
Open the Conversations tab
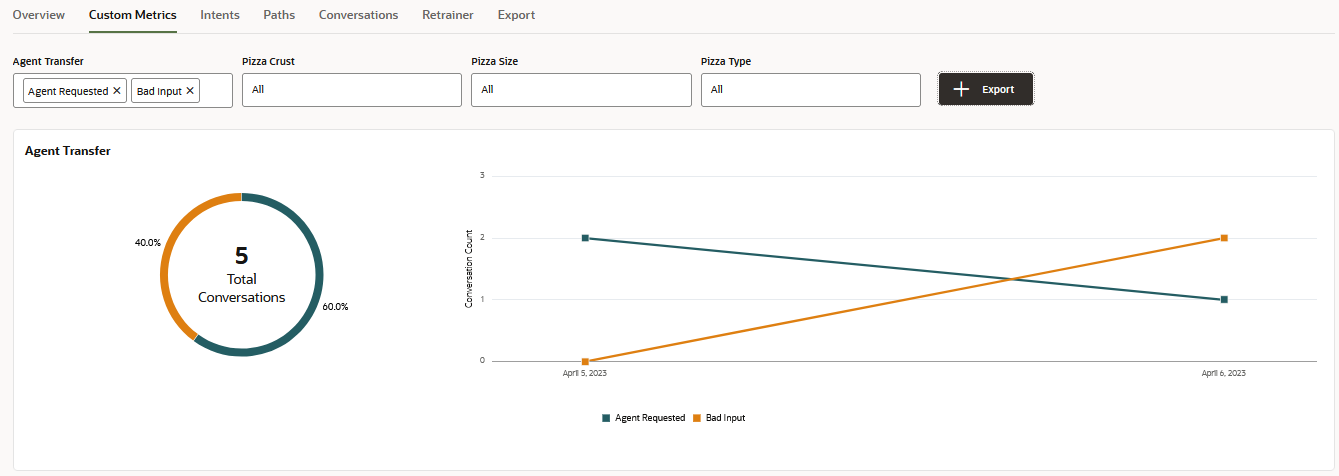(x=358, y=15)
